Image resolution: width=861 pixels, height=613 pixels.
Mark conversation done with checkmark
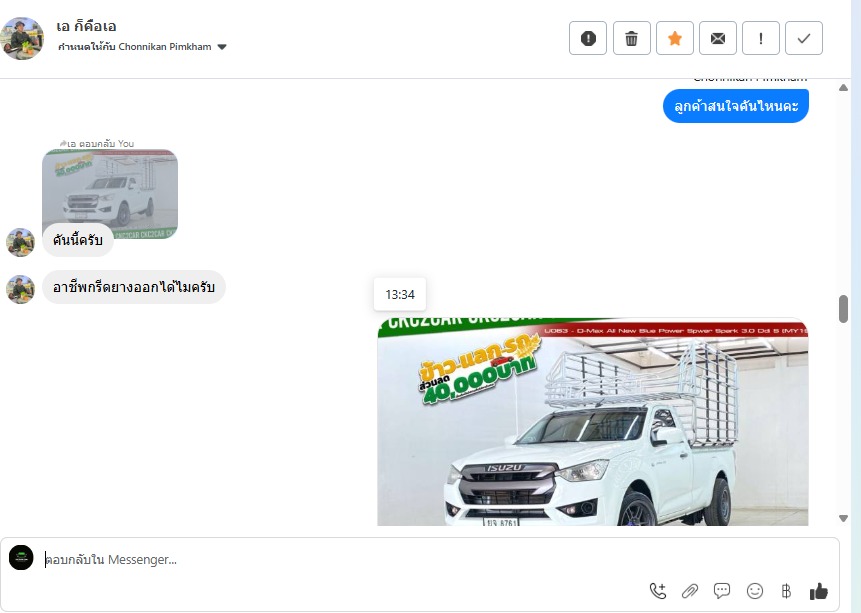pyautogui.click(x=804, y=38)
